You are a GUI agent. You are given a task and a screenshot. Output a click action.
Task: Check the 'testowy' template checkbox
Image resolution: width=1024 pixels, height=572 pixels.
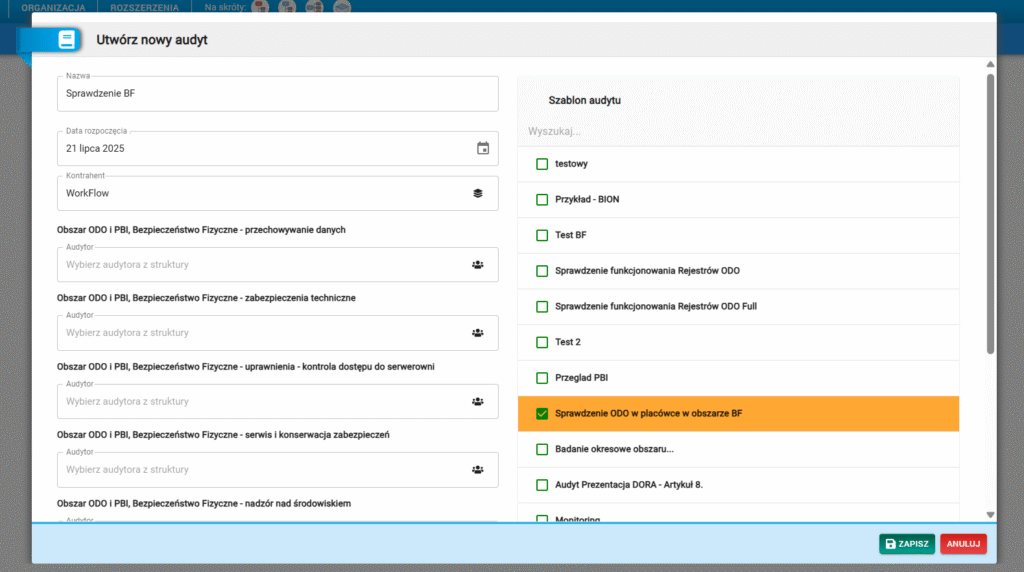tap(542, 164)
